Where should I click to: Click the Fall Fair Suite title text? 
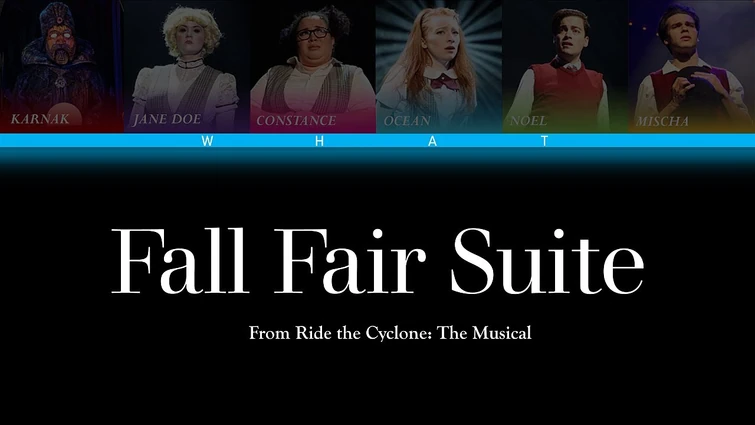(378, 261)
